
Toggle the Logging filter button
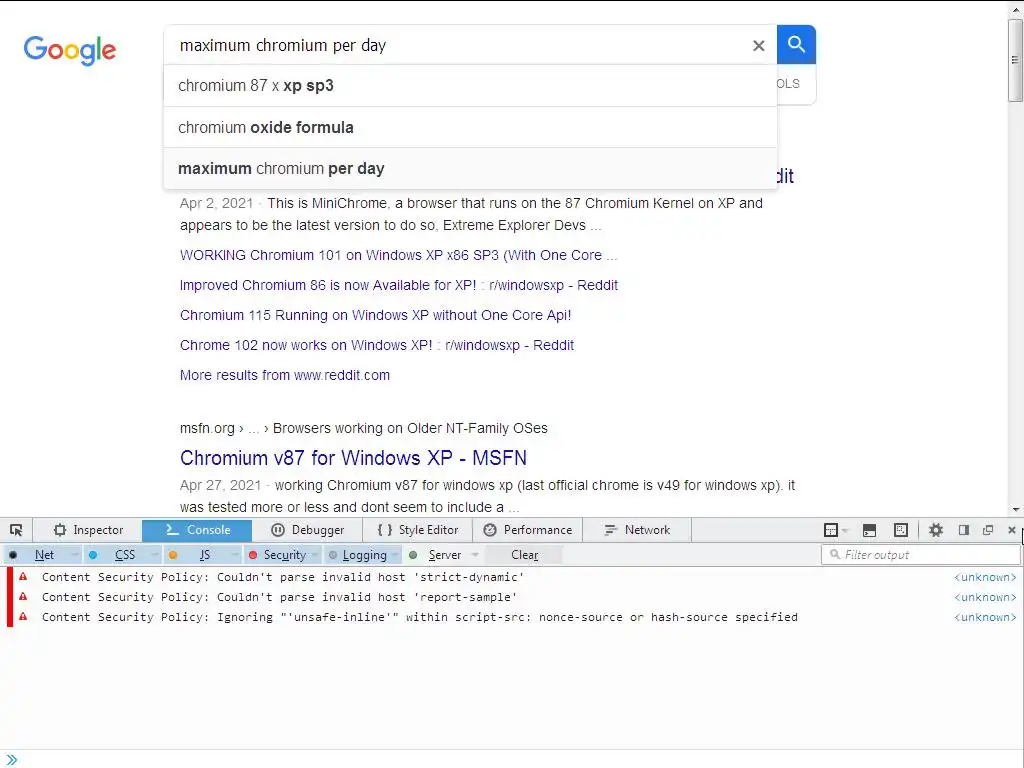[x=357, y=555]
